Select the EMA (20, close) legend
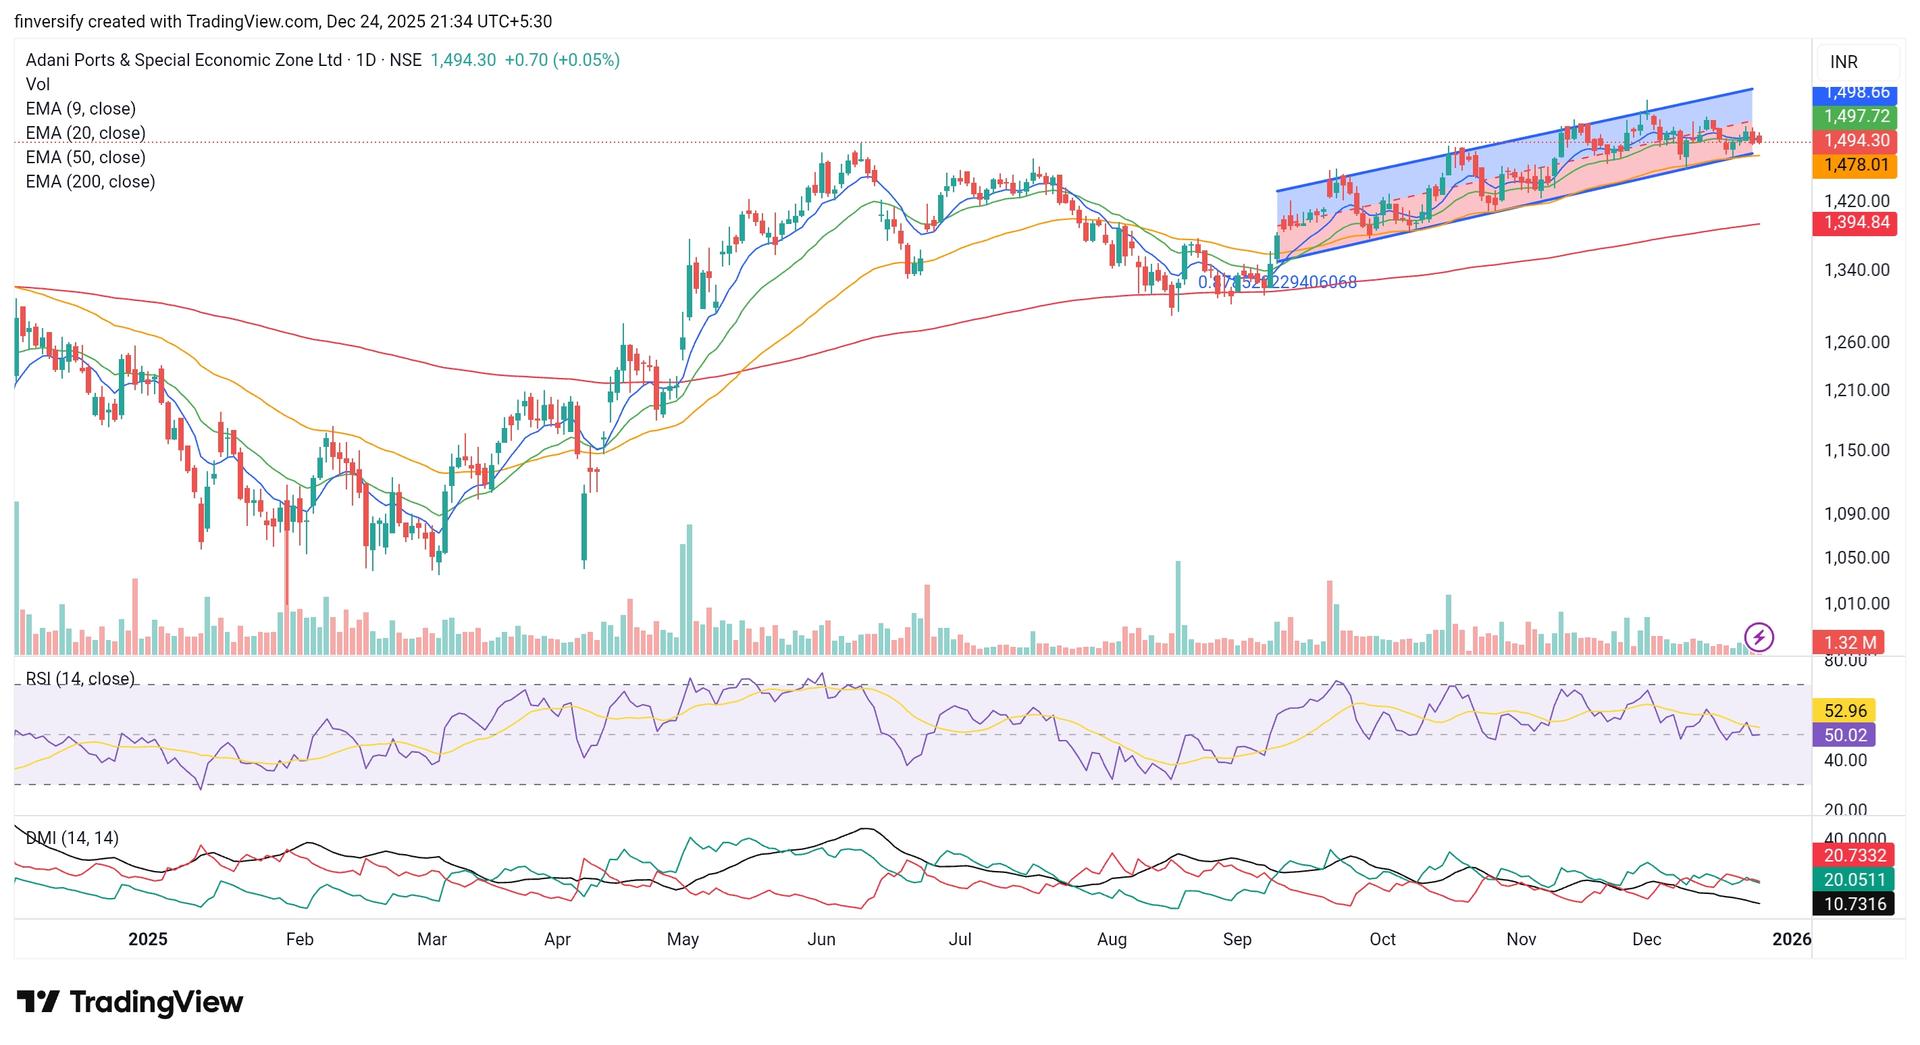 86,133
